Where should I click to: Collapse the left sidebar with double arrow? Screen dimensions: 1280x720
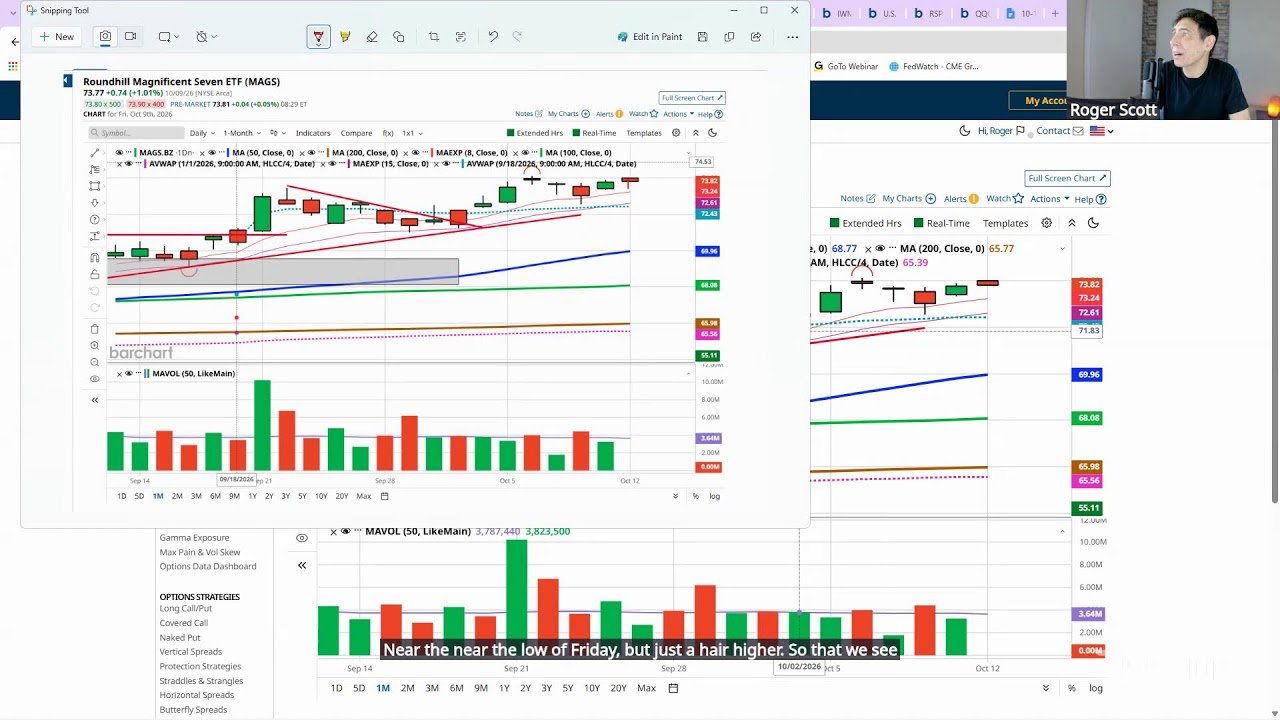pyautogui.click(x=302, y=565)
